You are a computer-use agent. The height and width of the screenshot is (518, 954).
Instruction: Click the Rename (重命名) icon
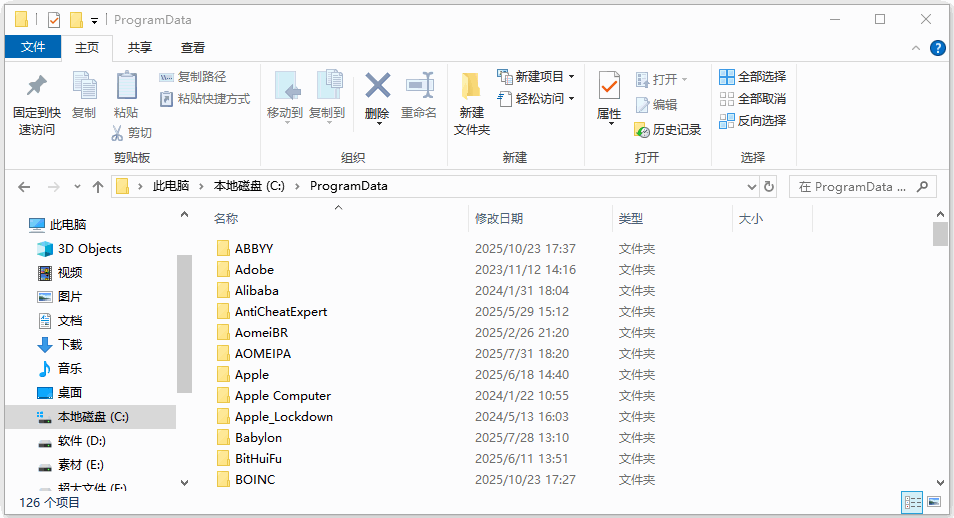pyautogui.click(x=420, y=85)
